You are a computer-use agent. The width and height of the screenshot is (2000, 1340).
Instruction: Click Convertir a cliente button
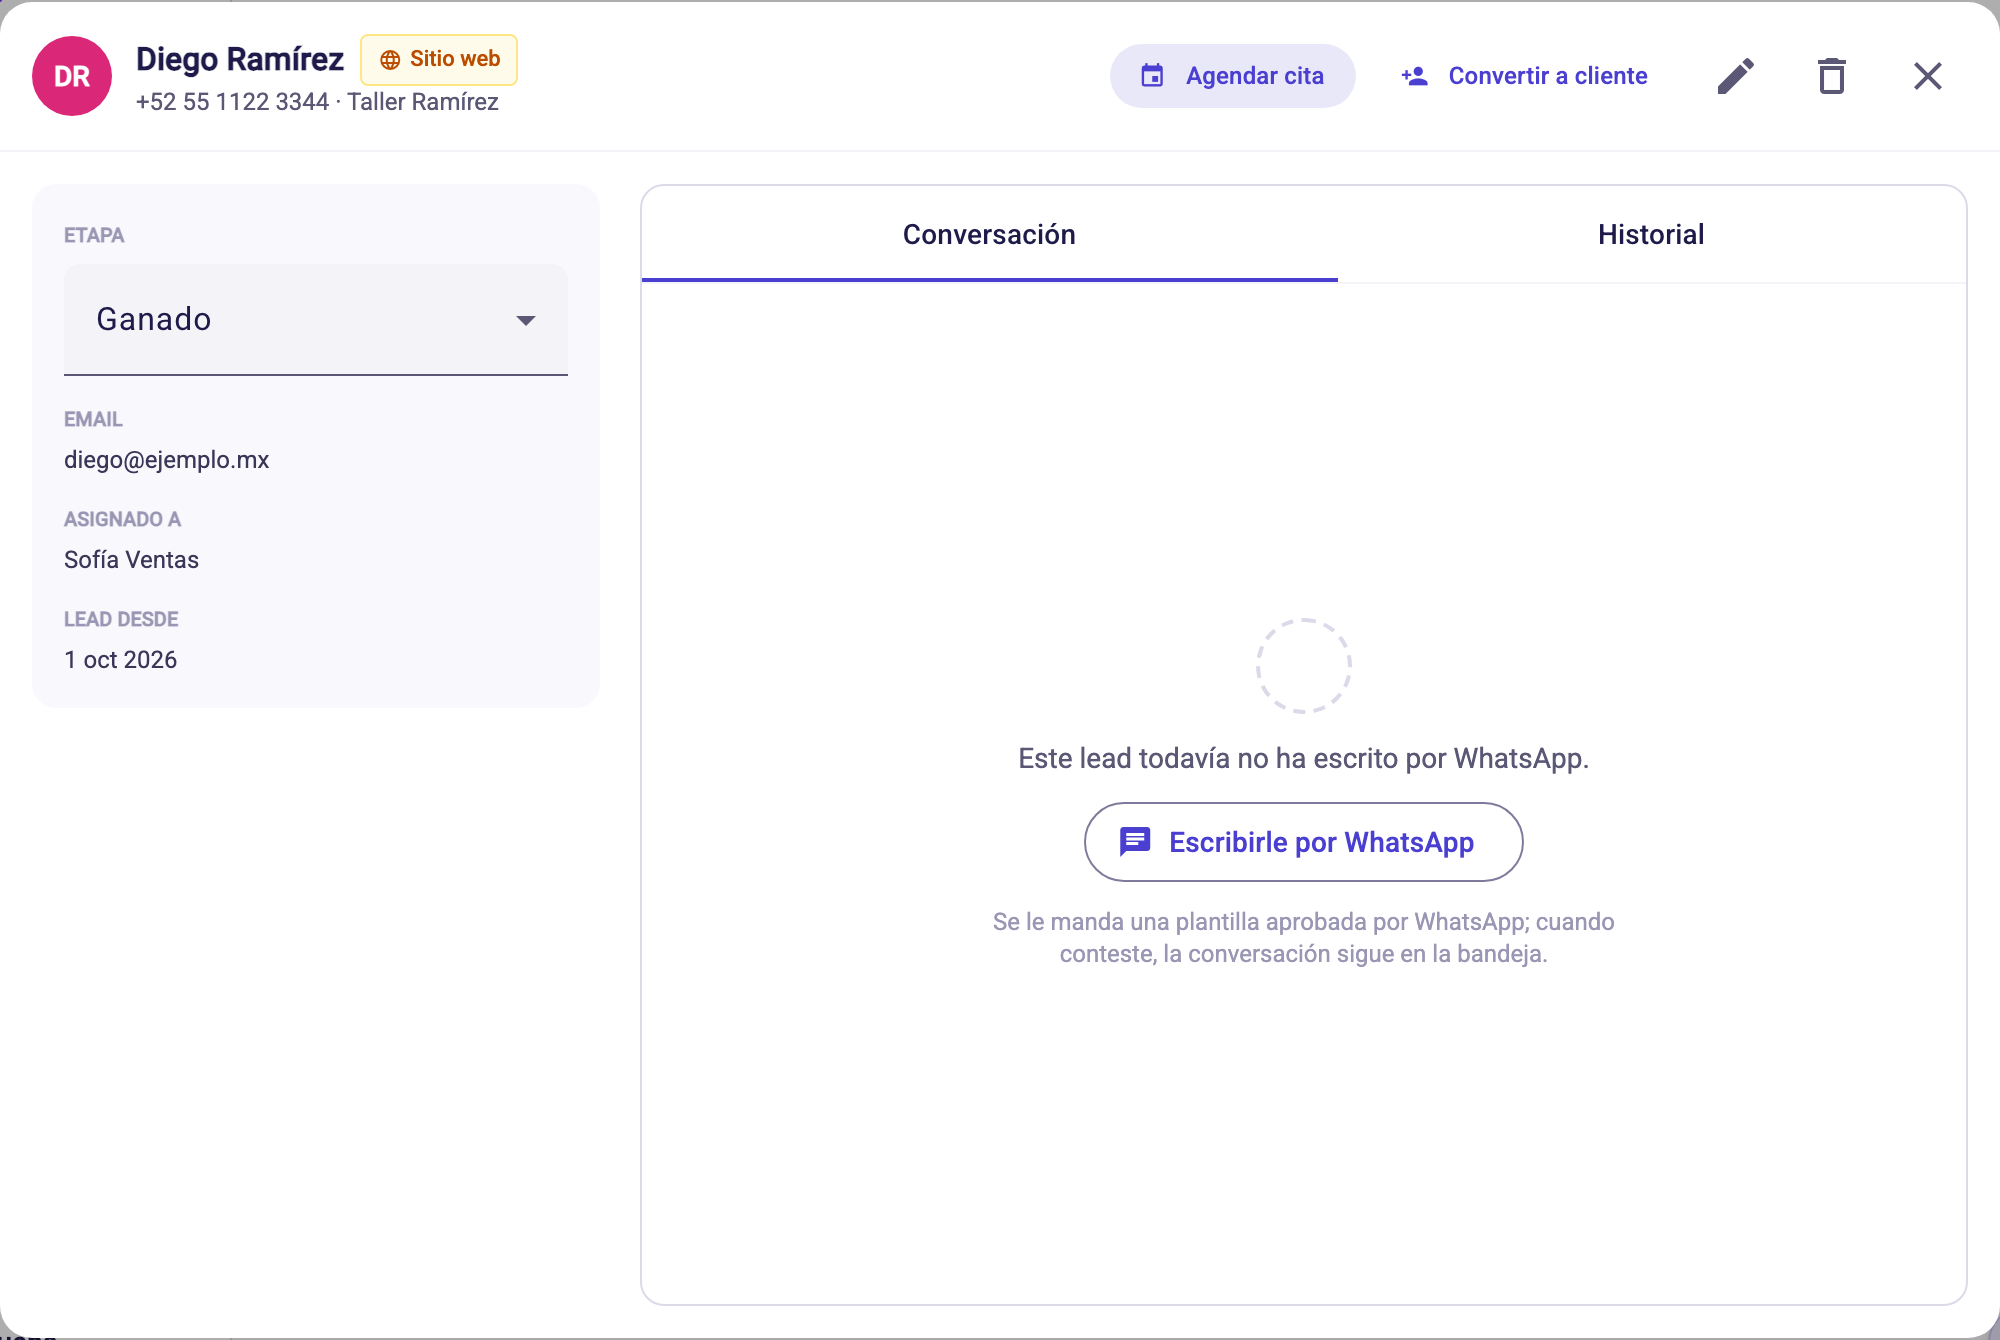[x=1524, y=76]
